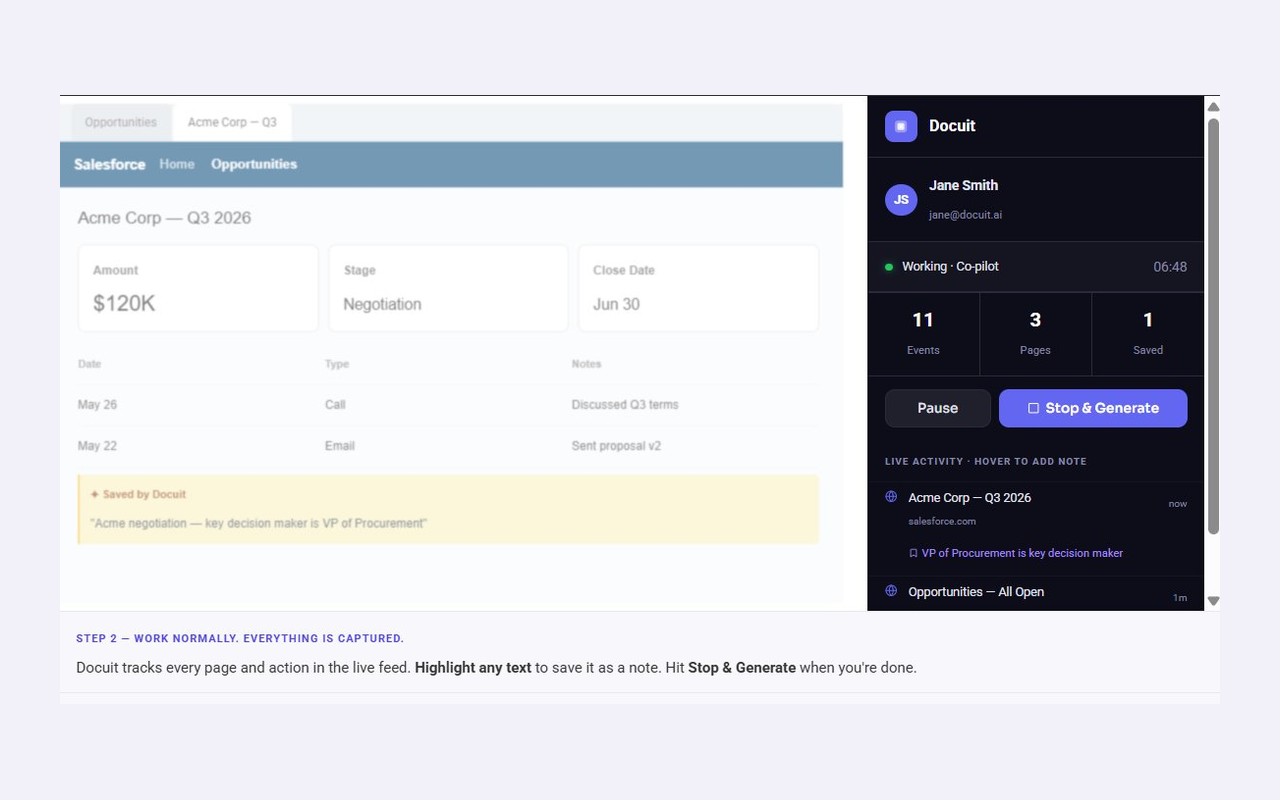Image resolution: width=1280 pixels, height=800 pixels.
Task: Open Acme Corp — Q3 2026 activity entry
Action: coord(1036,528)
